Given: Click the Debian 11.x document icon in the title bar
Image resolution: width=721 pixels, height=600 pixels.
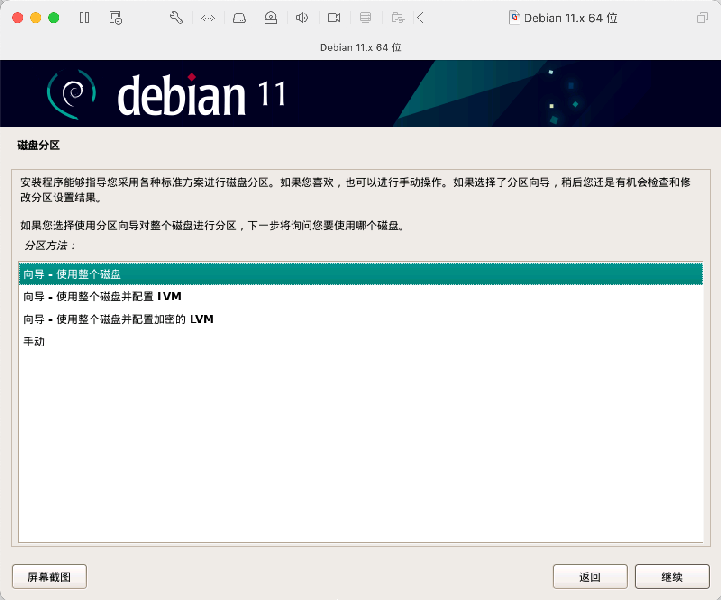Looking at the screenshot, I should (x=515, y=18).
